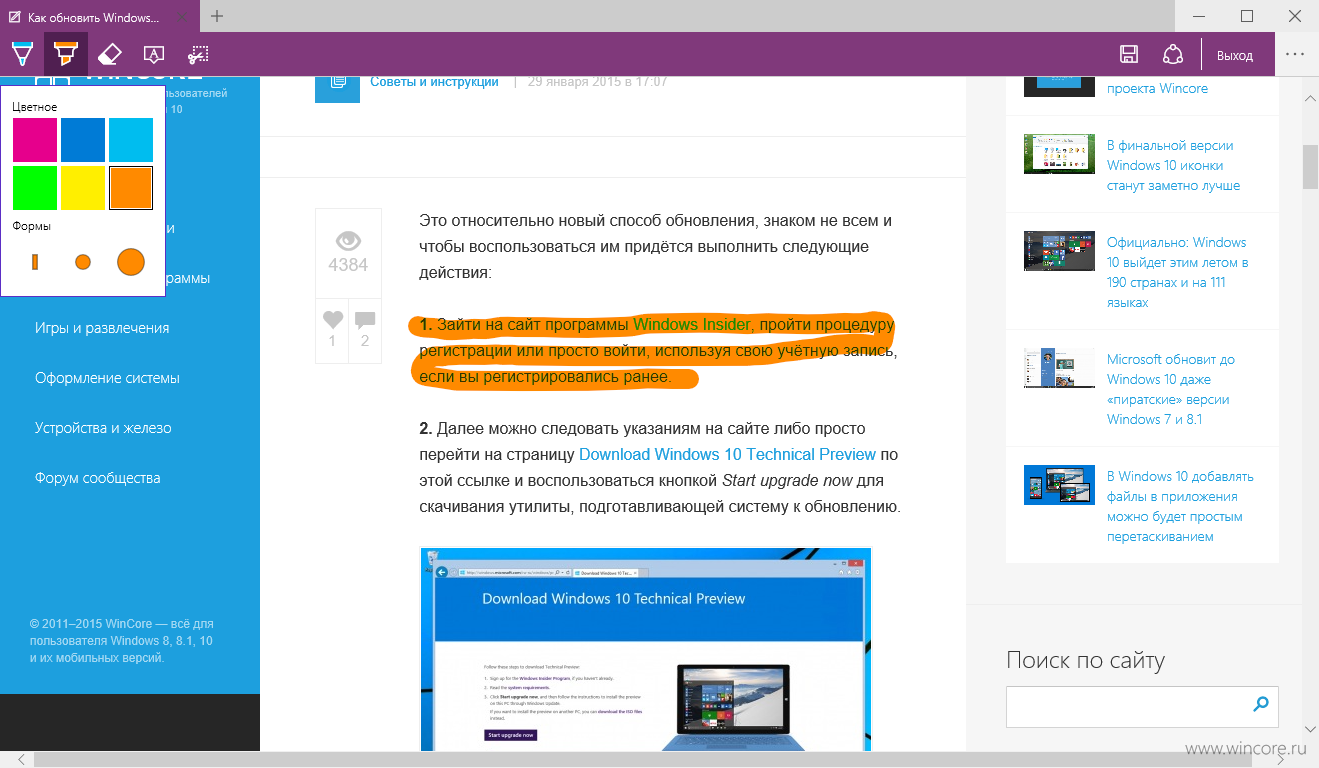Click the vertical scrollbar thumb

[x=1309, y=167]
